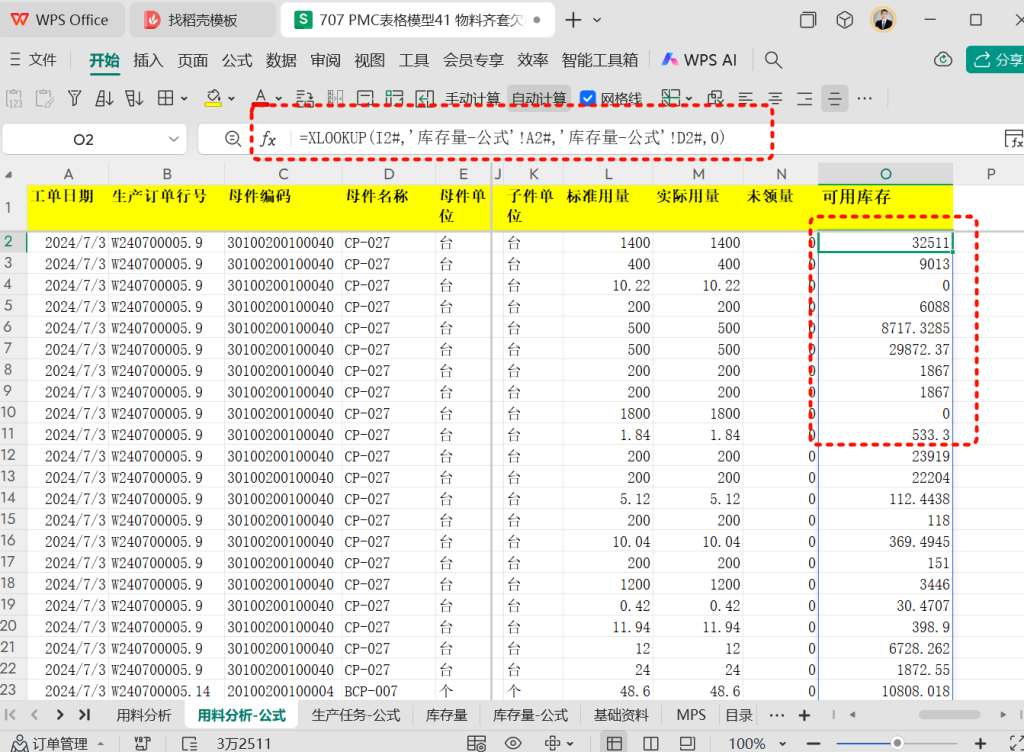This screenshot has height=752, width=1024.
Task: Click the cloud sync status icon
Action: [x=943, y=59]
